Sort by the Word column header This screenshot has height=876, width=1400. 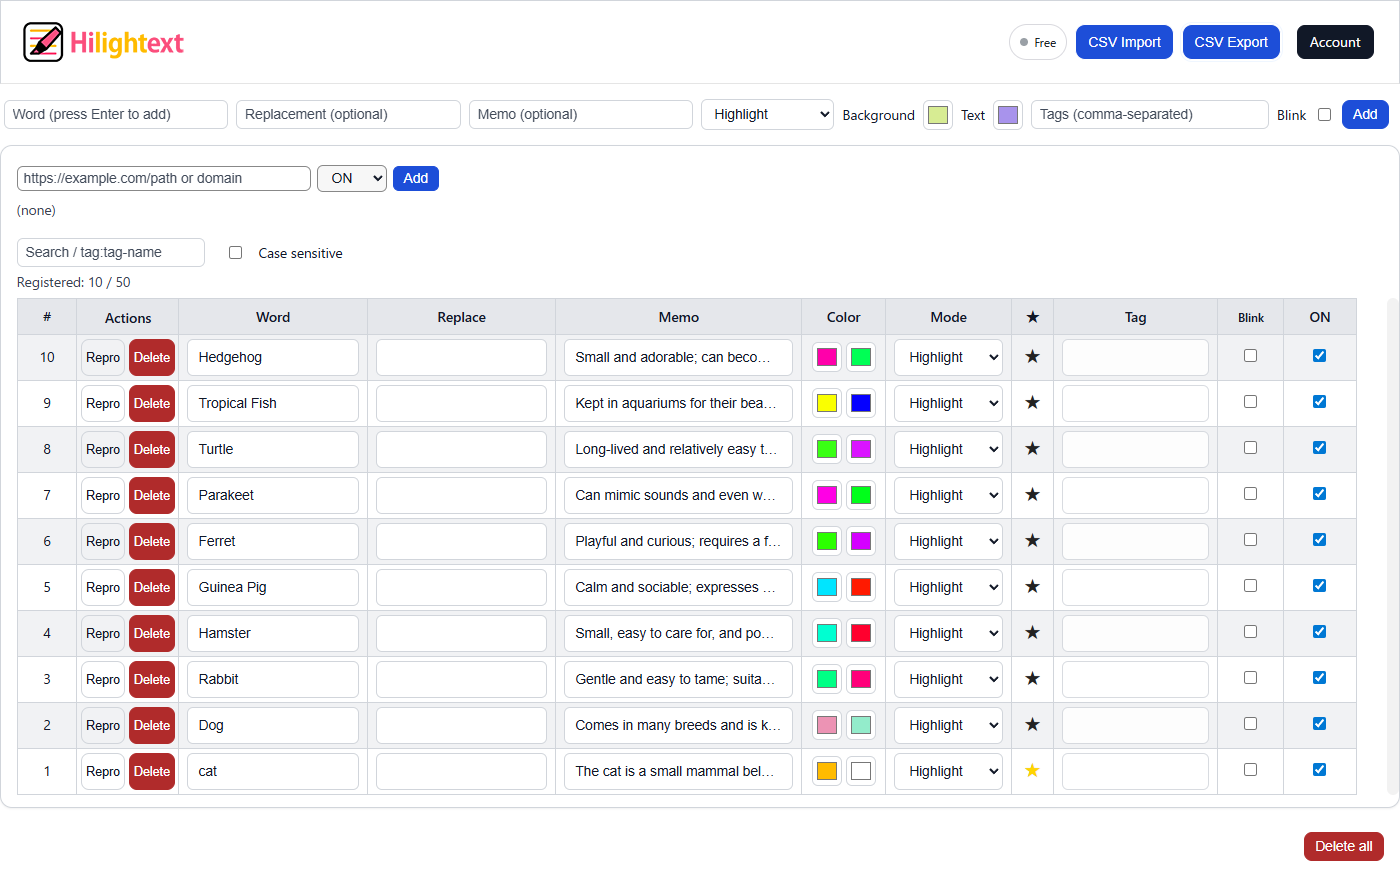[272, 317]
